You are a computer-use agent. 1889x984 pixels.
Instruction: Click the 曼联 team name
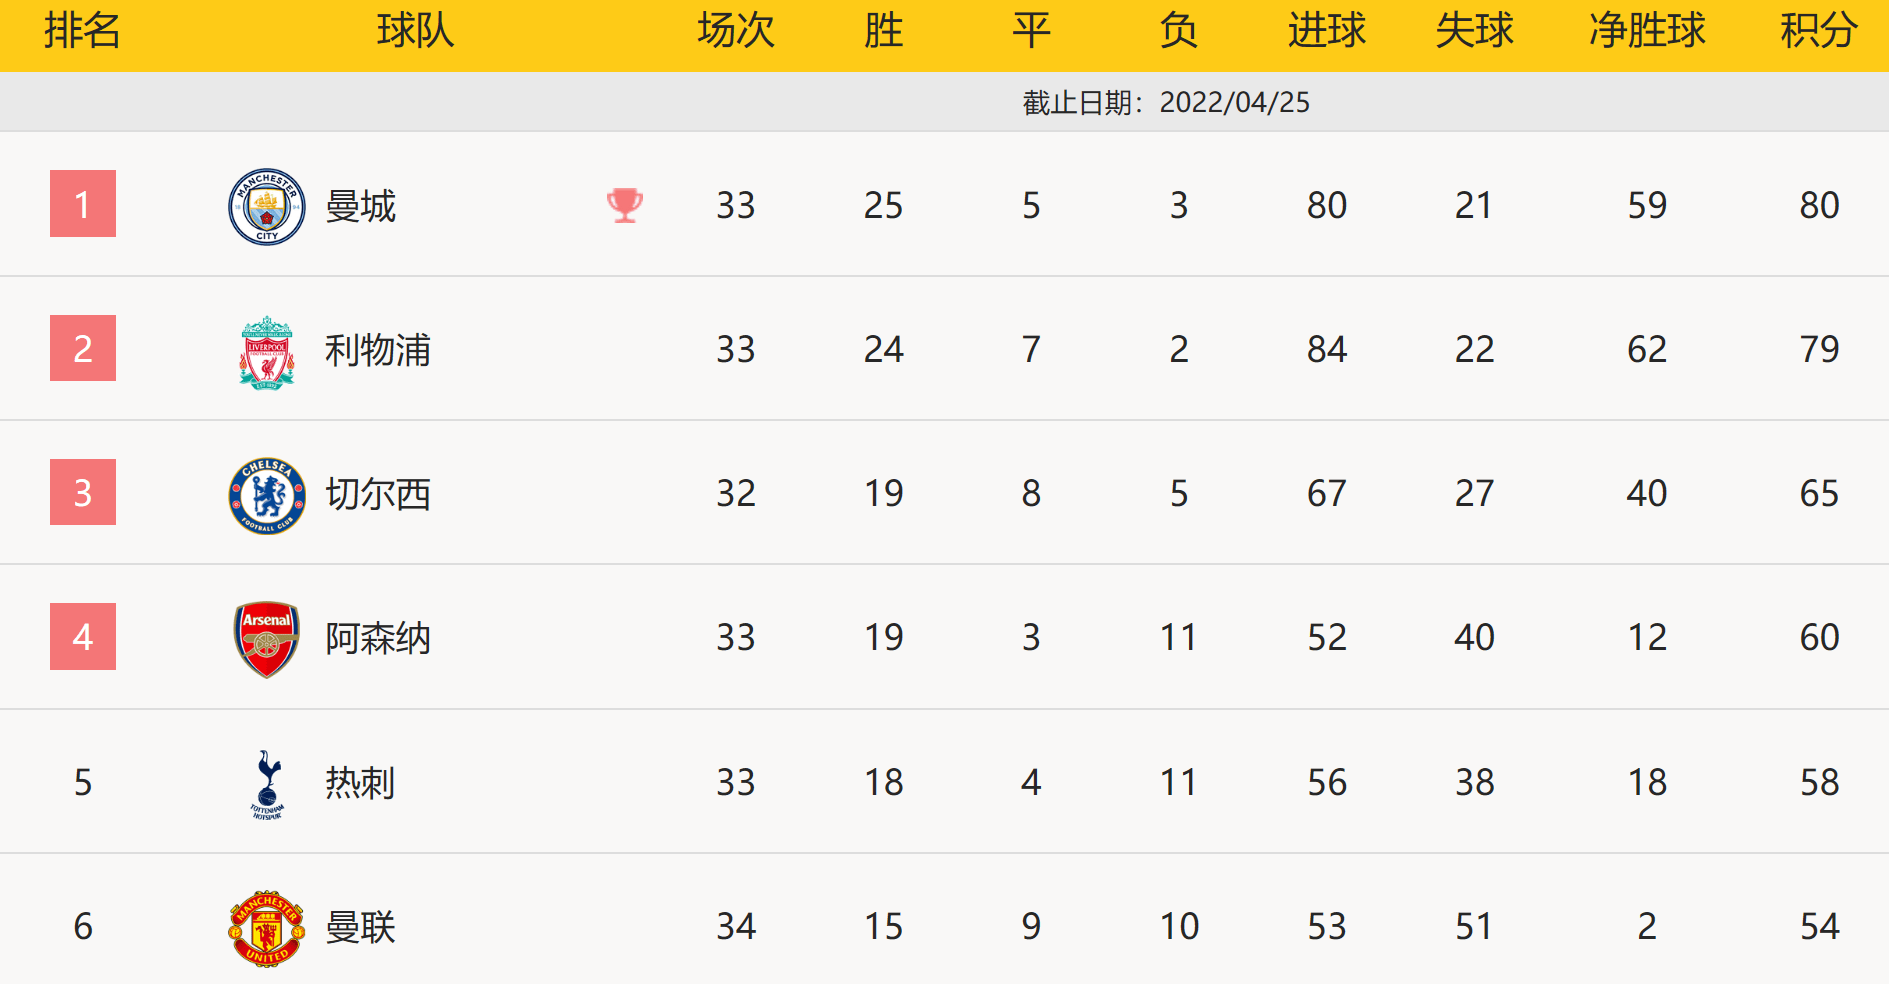coord(361,927)
